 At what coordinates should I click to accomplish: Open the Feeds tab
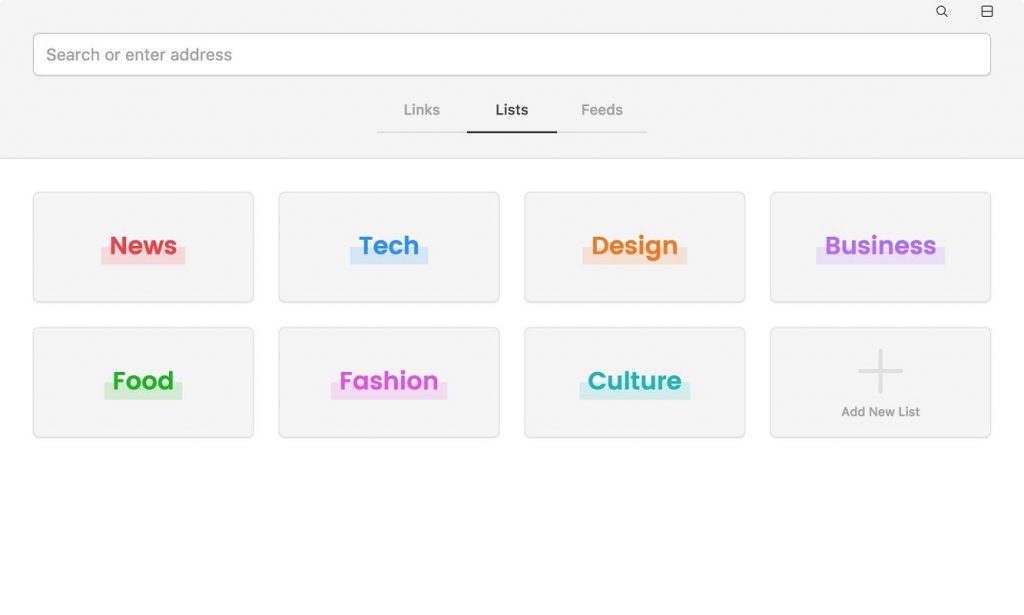point(601,110)
